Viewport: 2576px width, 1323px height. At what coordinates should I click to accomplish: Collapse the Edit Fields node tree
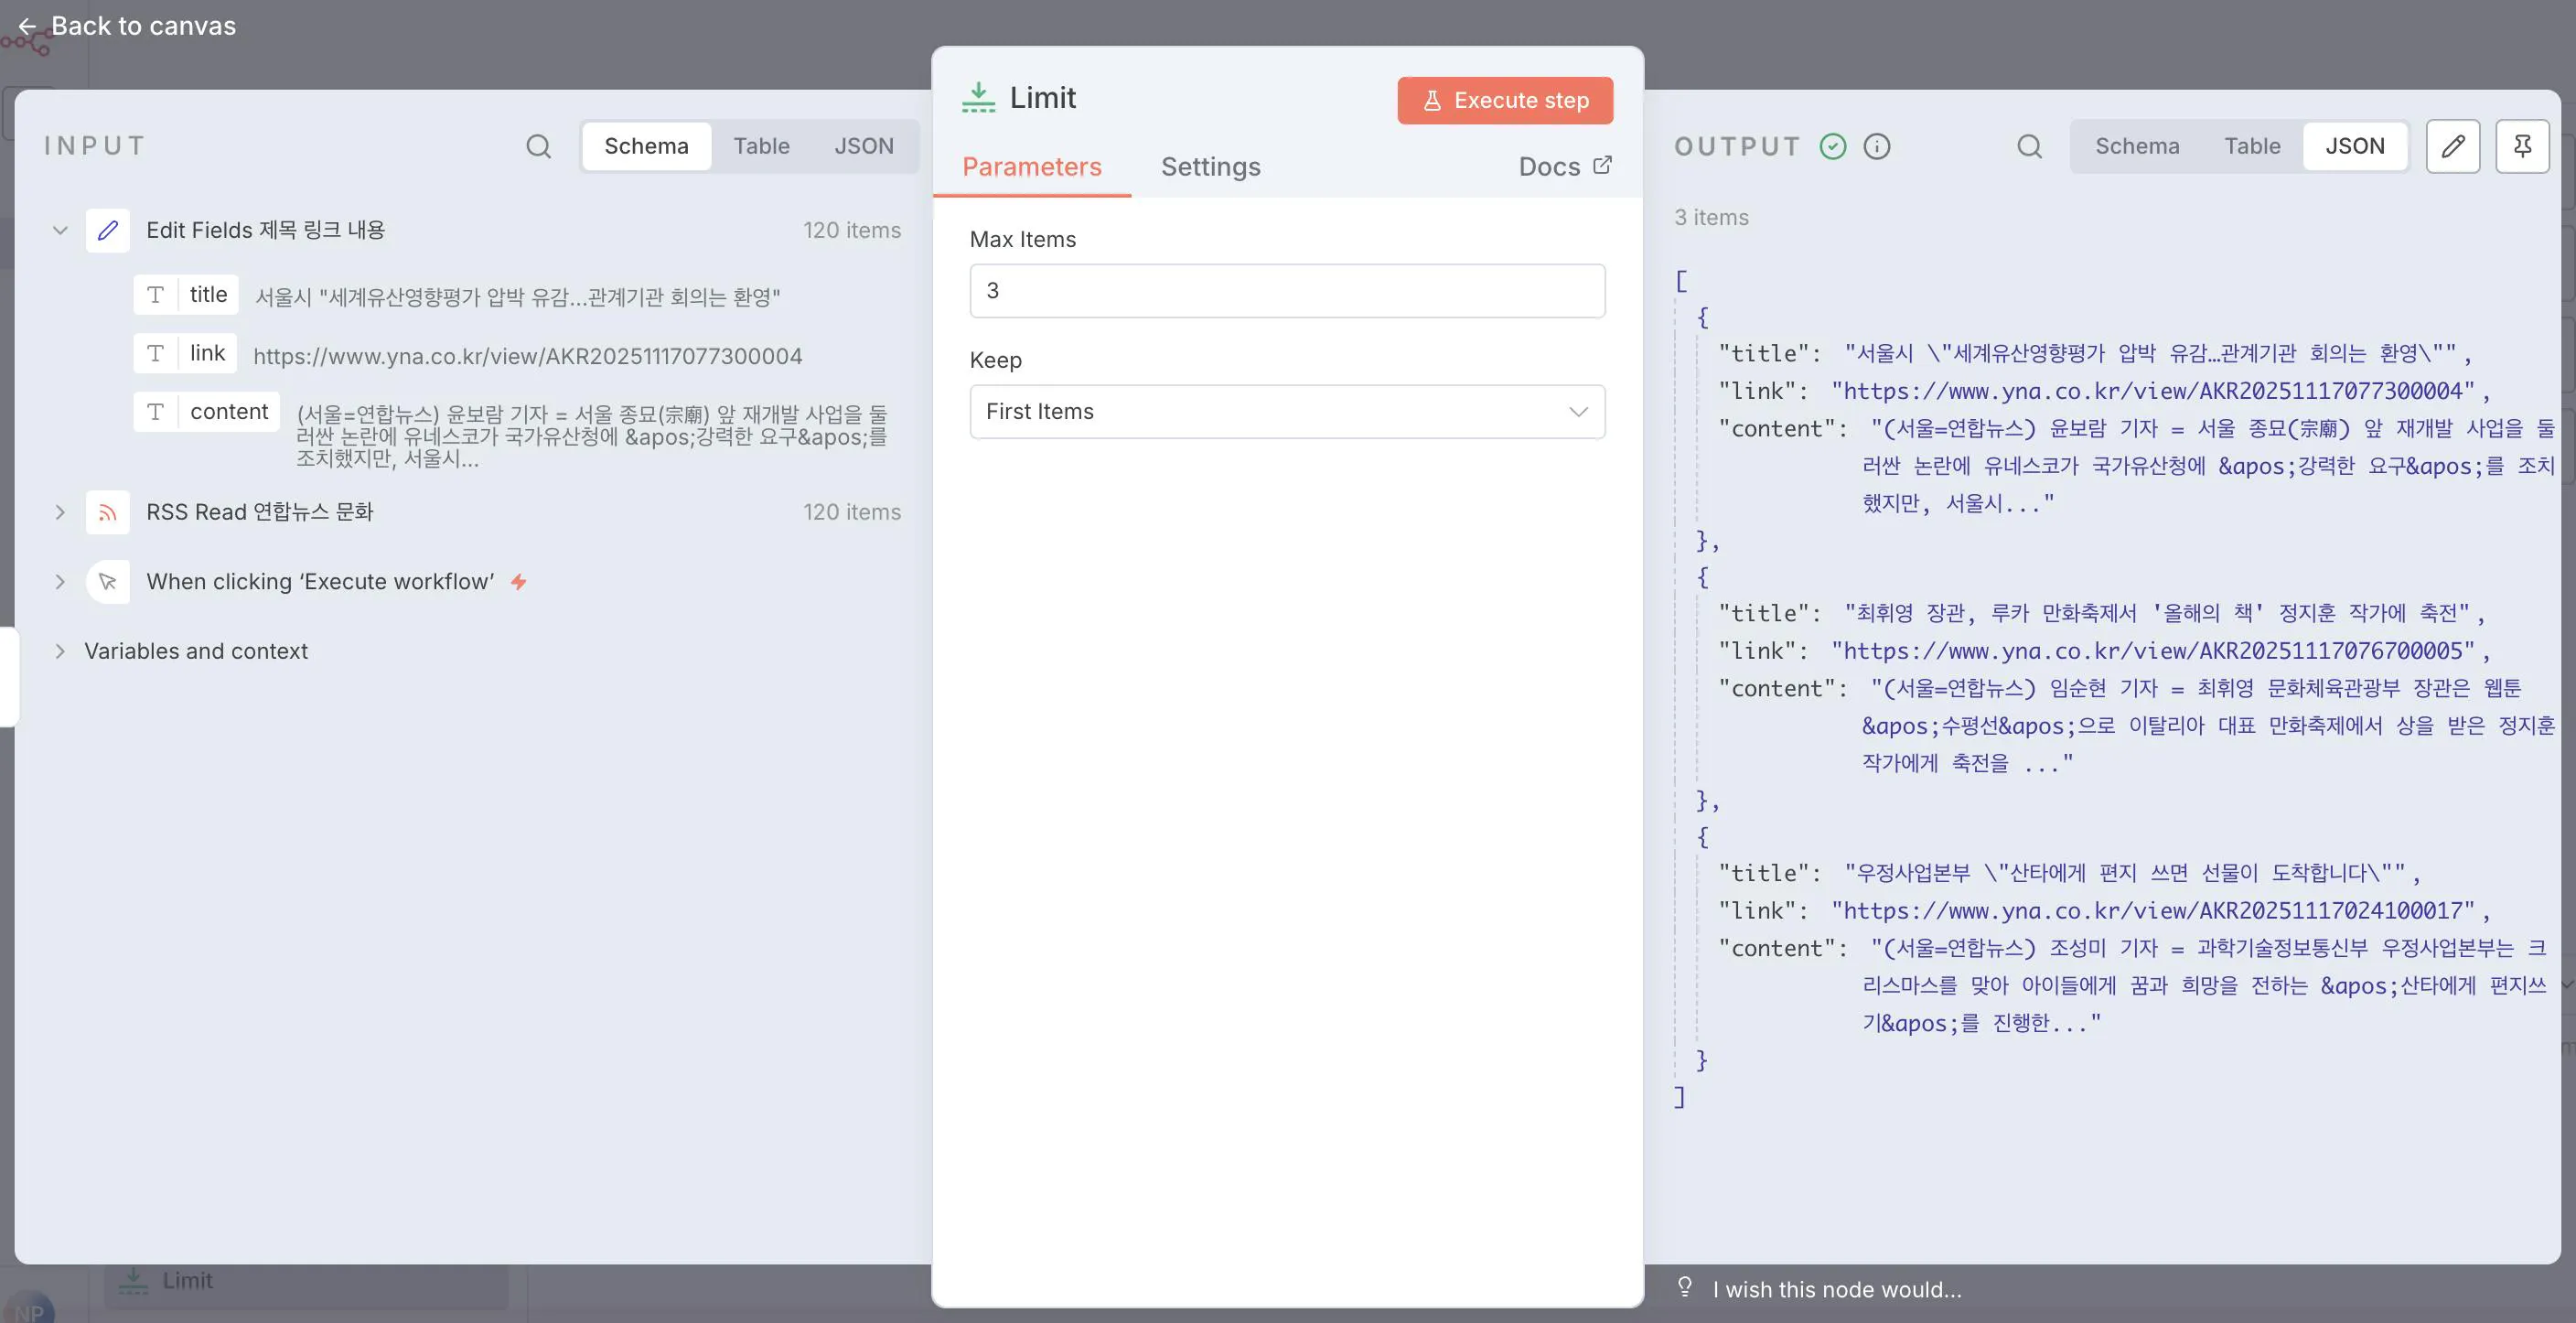60,230
